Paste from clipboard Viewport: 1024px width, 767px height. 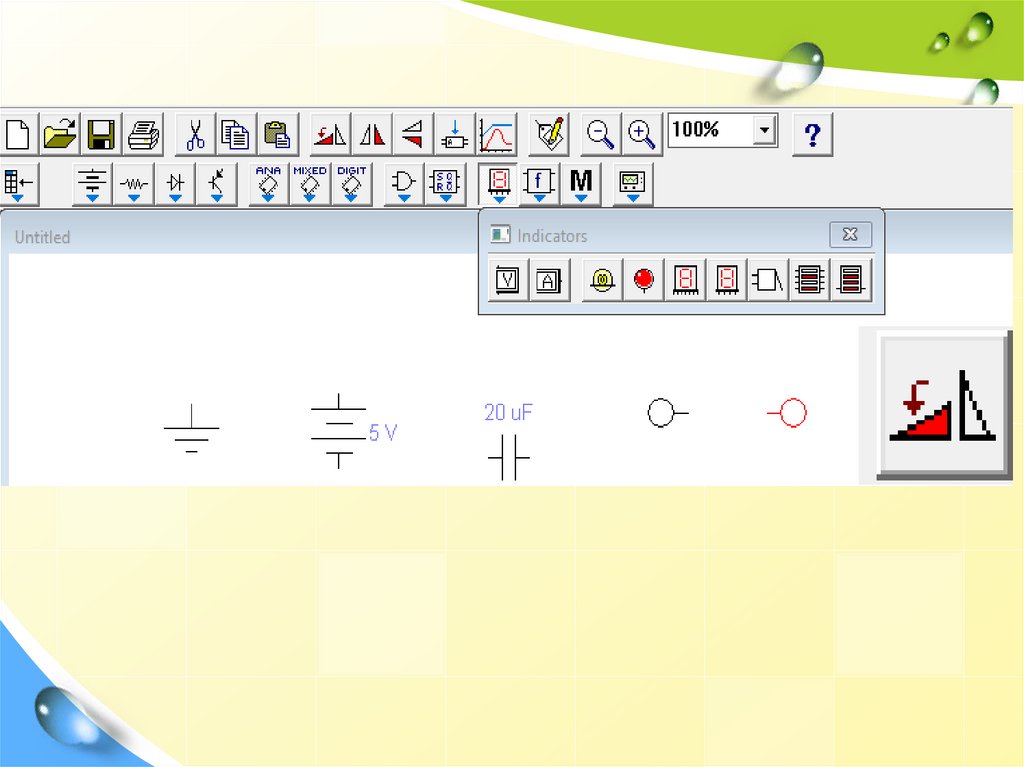coord(278,135)
